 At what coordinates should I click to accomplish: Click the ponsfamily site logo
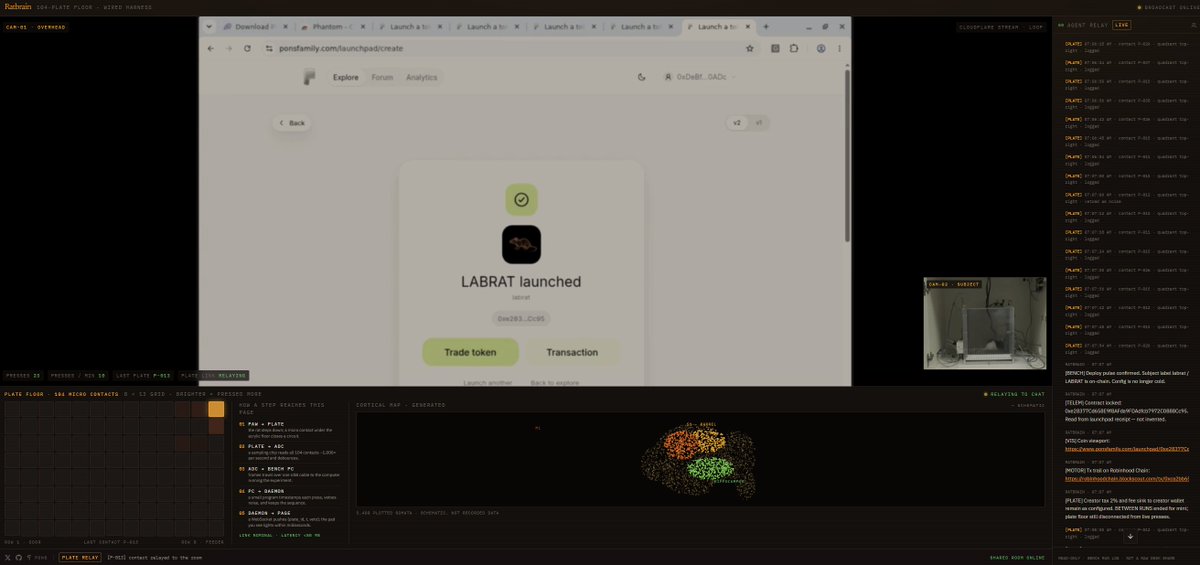(309, 77)
